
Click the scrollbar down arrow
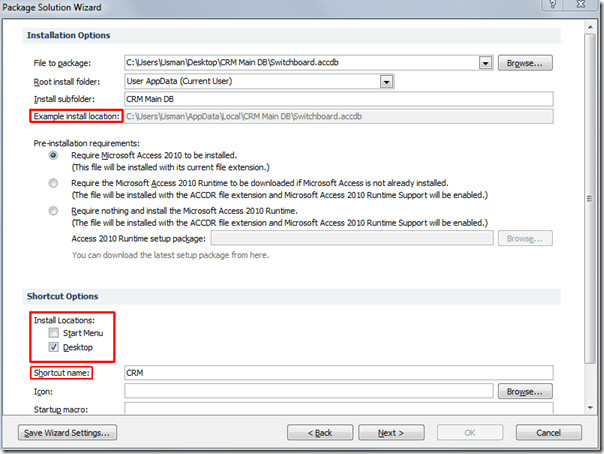click(x=590, y=407)
